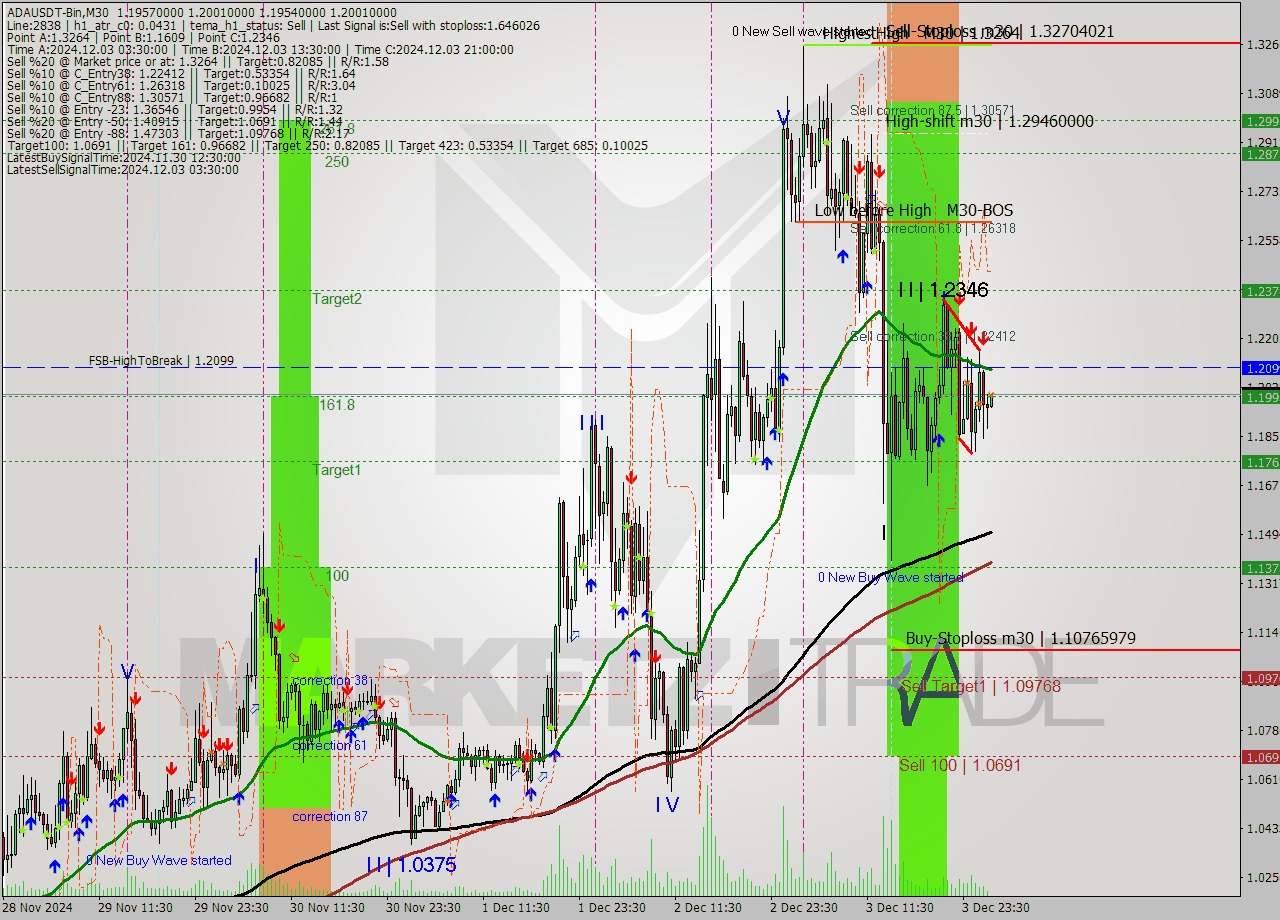Viewport: 1280px width, 920px height.
Task: Select the 'Sell %20 @ Entry -50' line
Action: point(174,121)
